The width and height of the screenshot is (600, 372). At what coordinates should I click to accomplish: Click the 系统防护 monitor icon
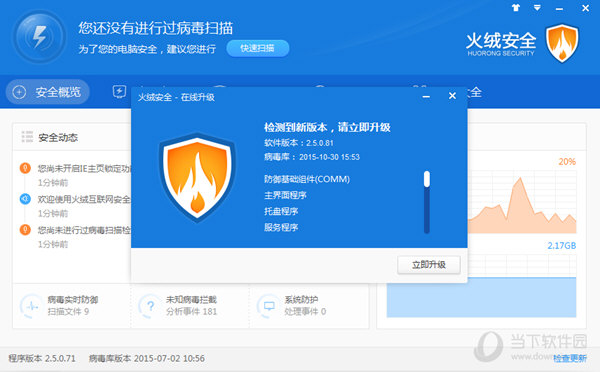tap(269, 306)
